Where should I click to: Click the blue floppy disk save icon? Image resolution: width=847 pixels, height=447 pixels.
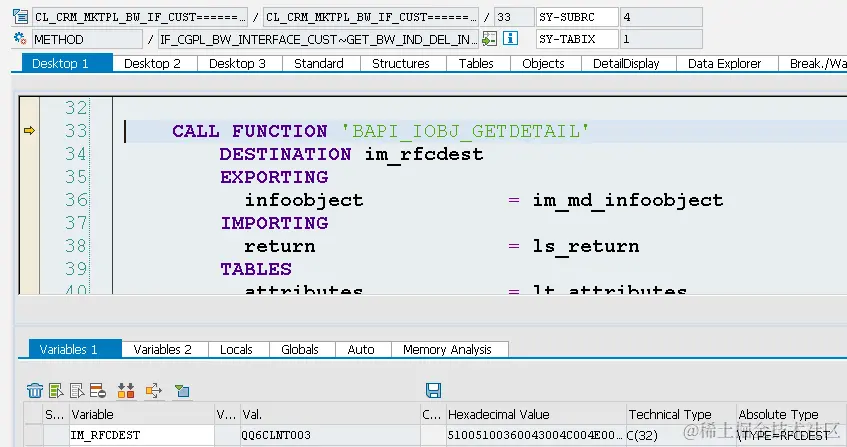(433, 390)
